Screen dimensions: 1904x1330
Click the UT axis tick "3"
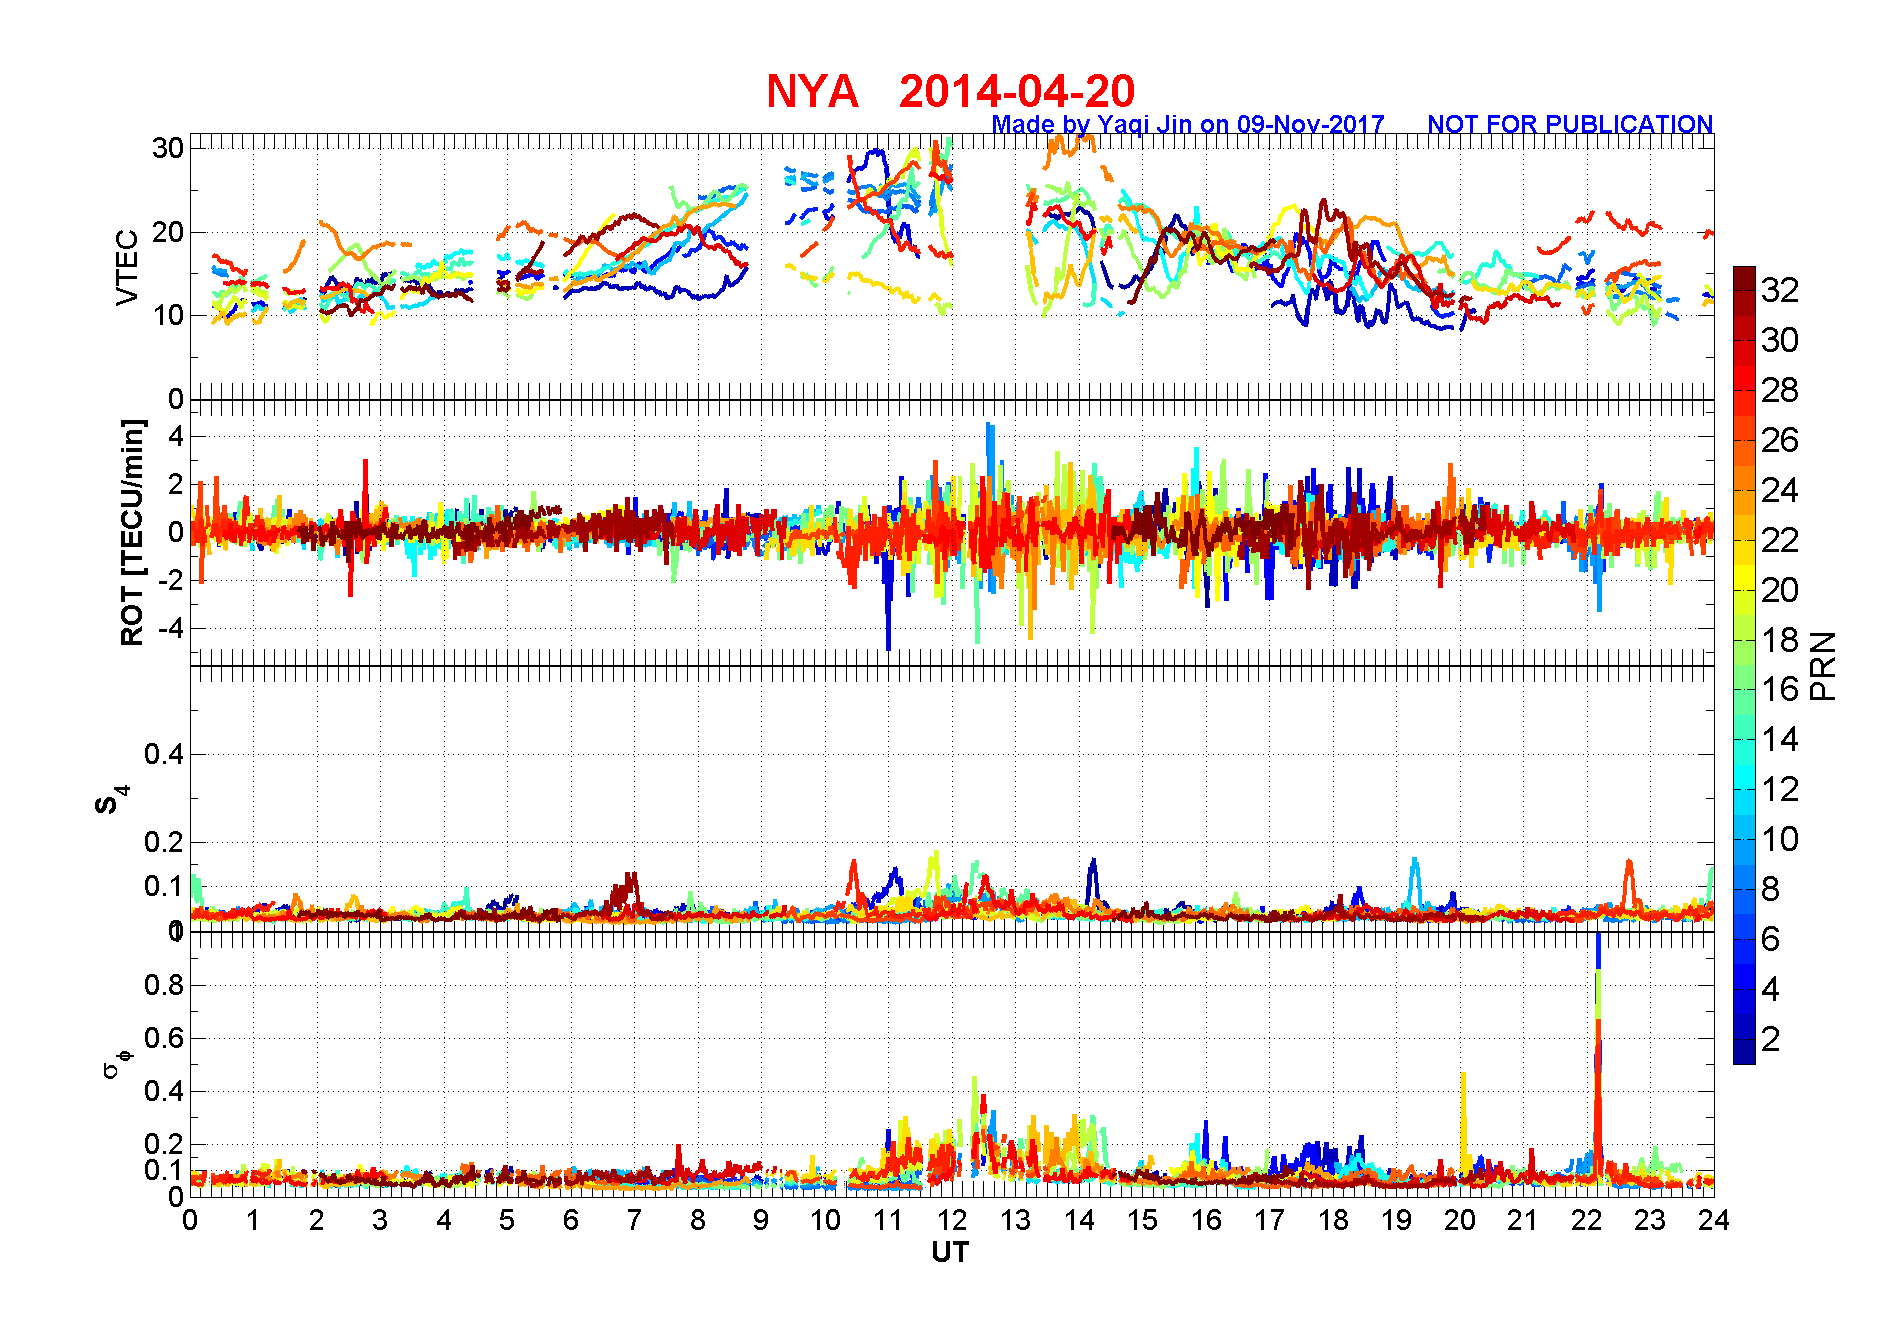[x=380, y=1220]
